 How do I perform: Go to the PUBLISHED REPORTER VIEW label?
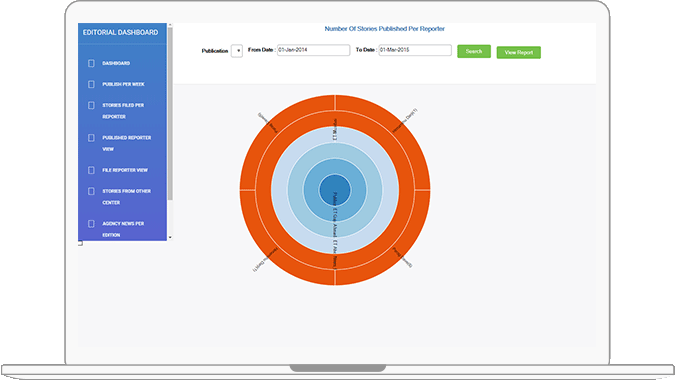(127, 143)
